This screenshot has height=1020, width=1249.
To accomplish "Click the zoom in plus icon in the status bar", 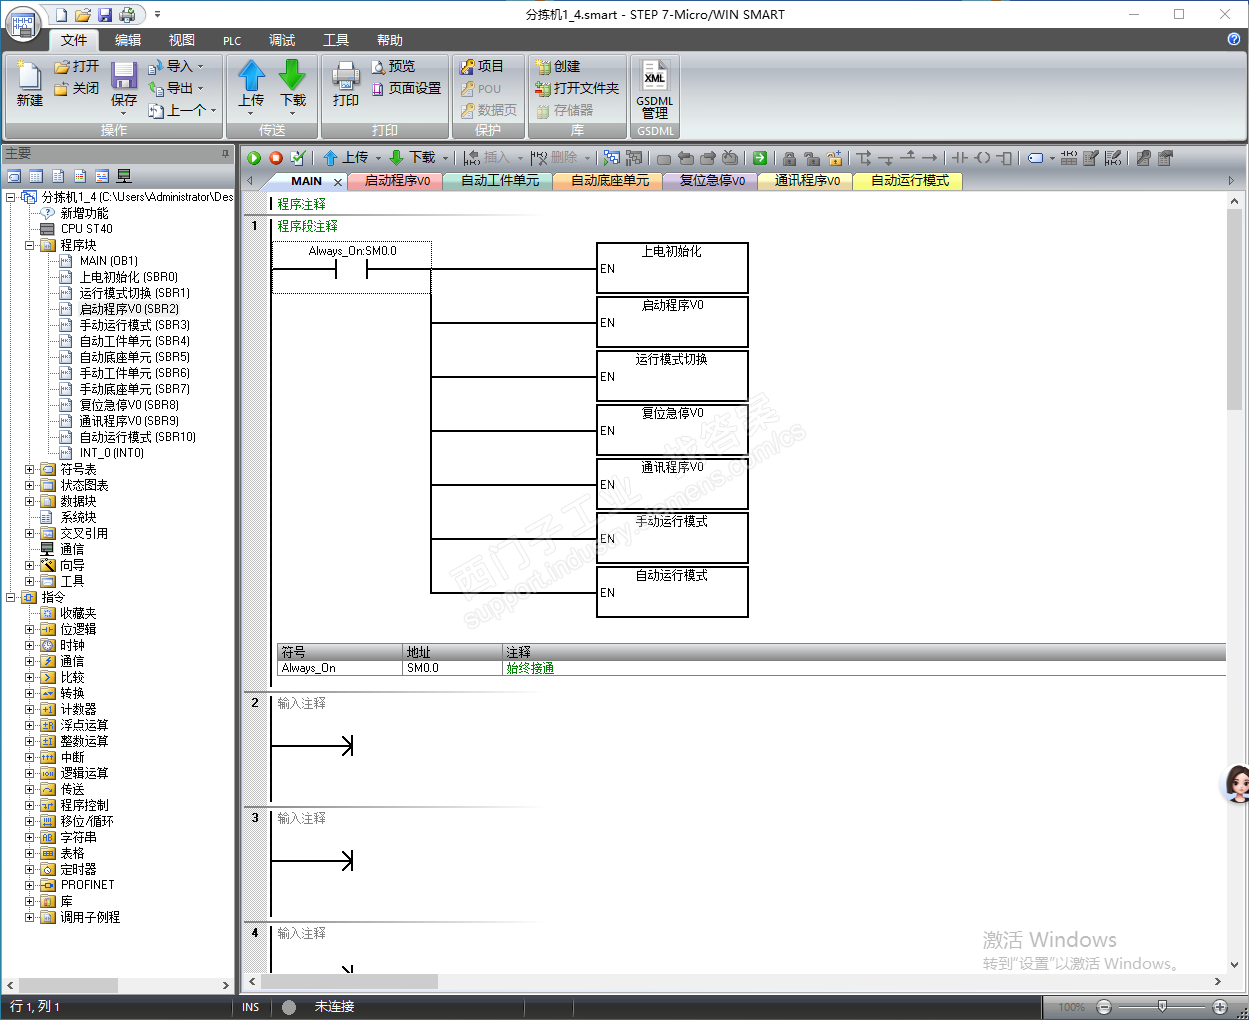I will 1220,1007.
